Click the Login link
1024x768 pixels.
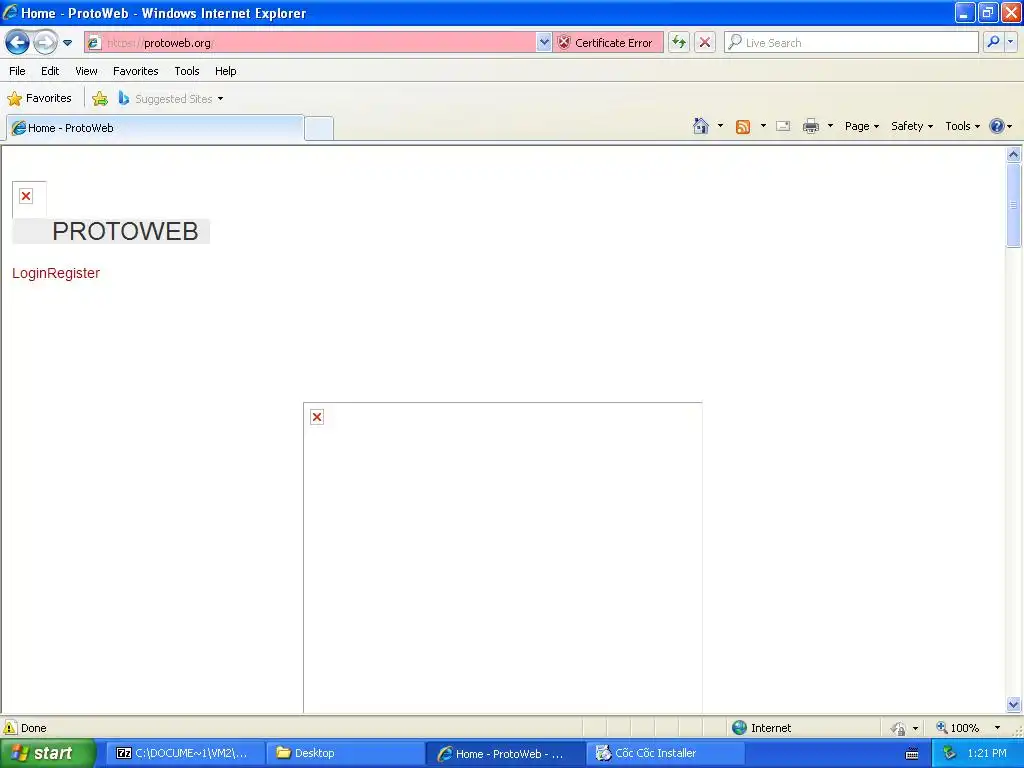click(29, 273)
